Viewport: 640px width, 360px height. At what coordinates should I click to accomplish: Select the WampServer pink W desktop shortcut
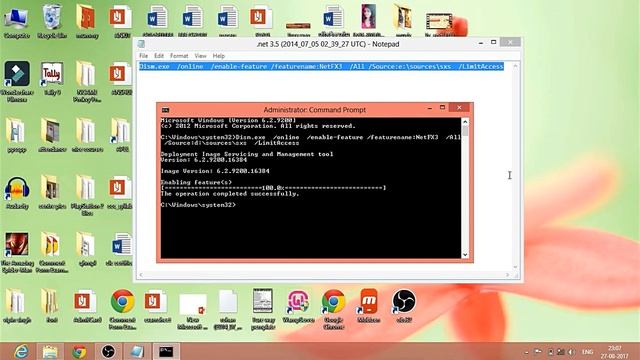298,306
